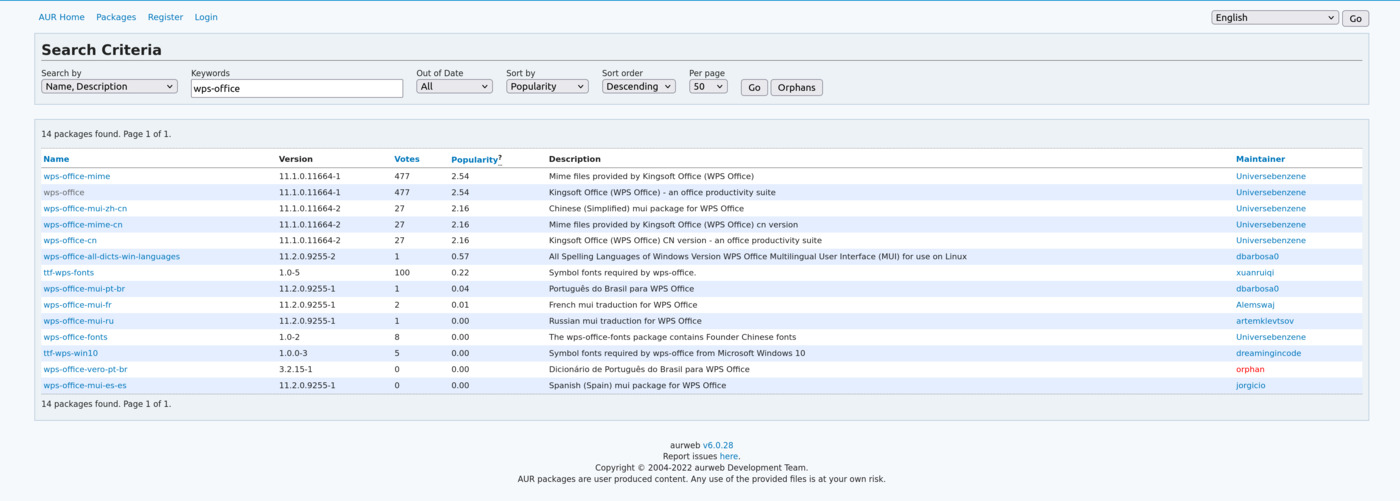Click the Report issues here link

(x=728, y=456)
